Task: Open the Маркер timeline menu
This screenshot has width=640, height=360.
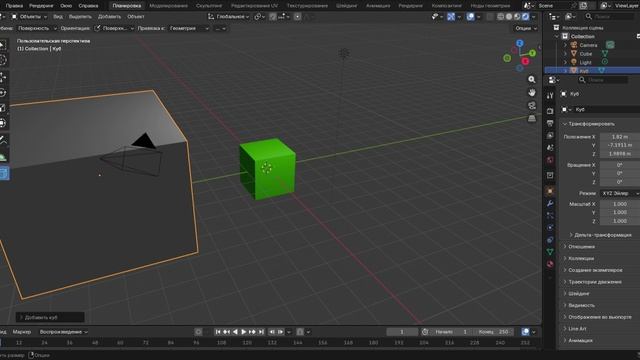Action: (22, 332)
